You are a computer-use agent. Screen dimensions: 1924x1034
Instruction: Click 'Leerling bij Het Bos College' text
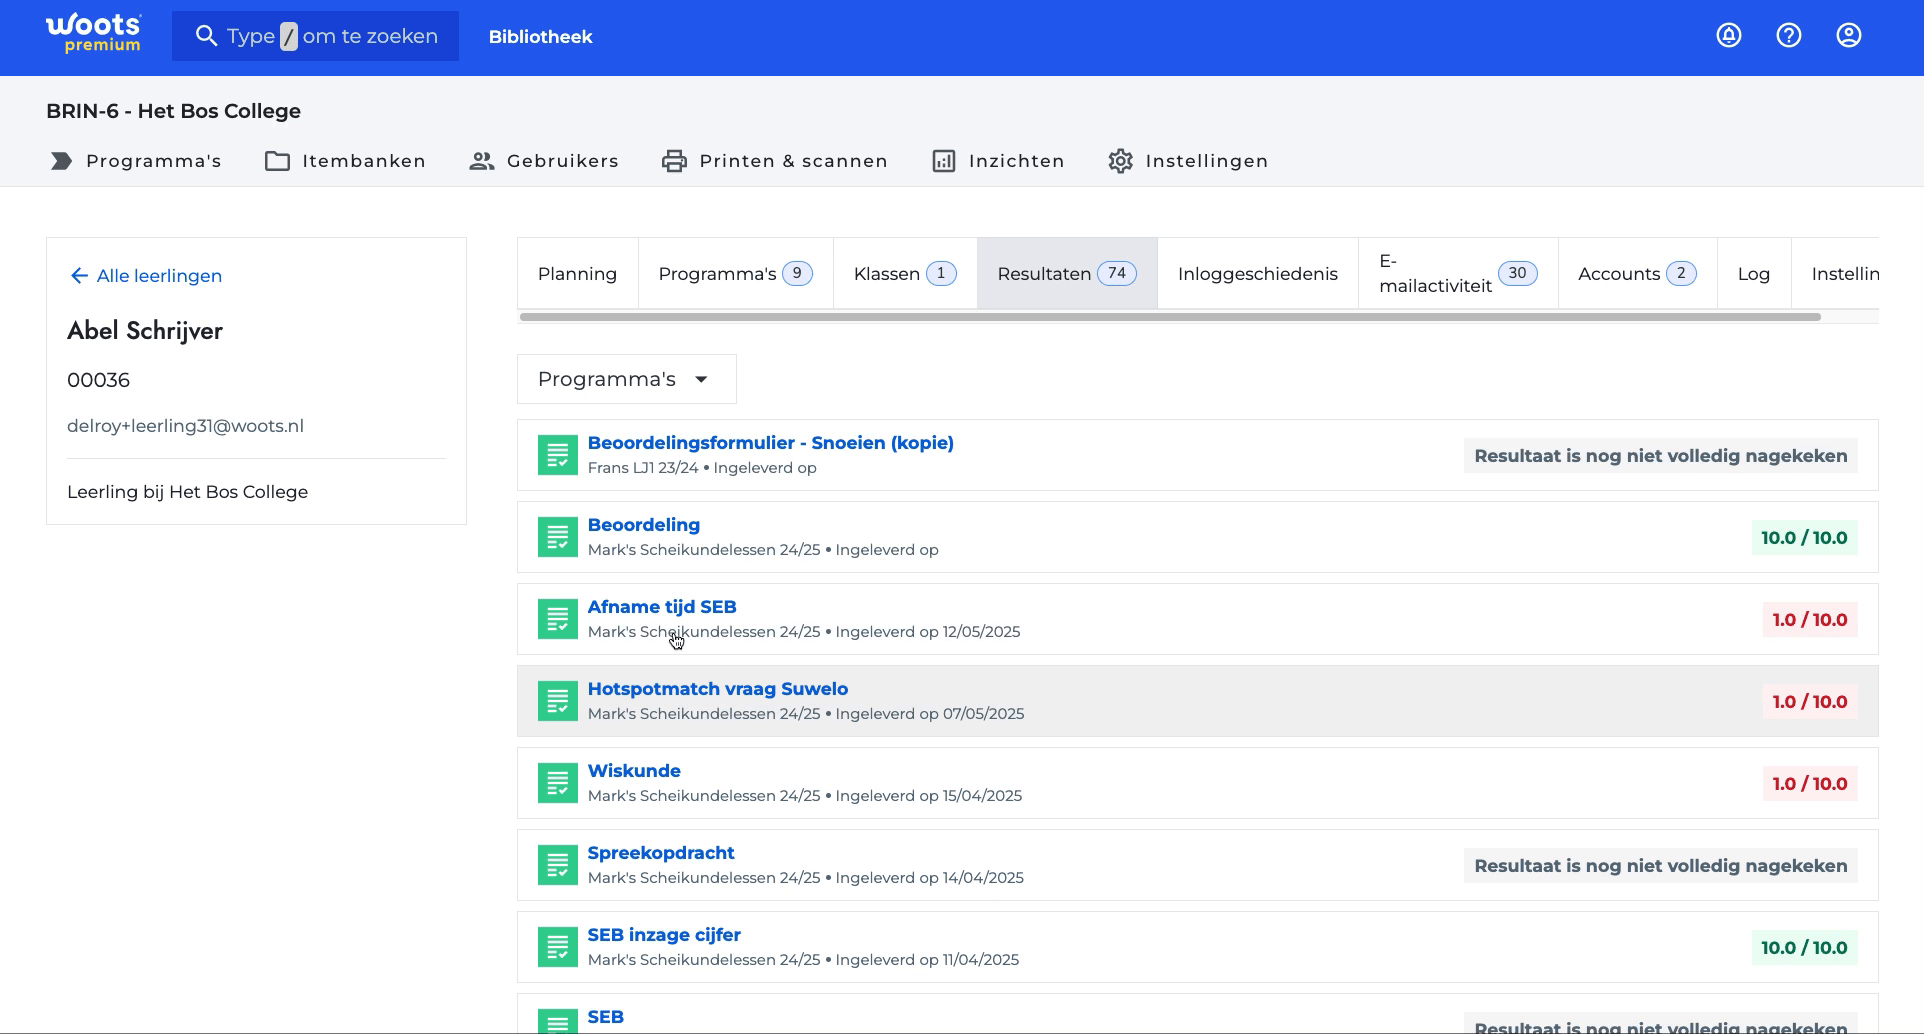187,492
